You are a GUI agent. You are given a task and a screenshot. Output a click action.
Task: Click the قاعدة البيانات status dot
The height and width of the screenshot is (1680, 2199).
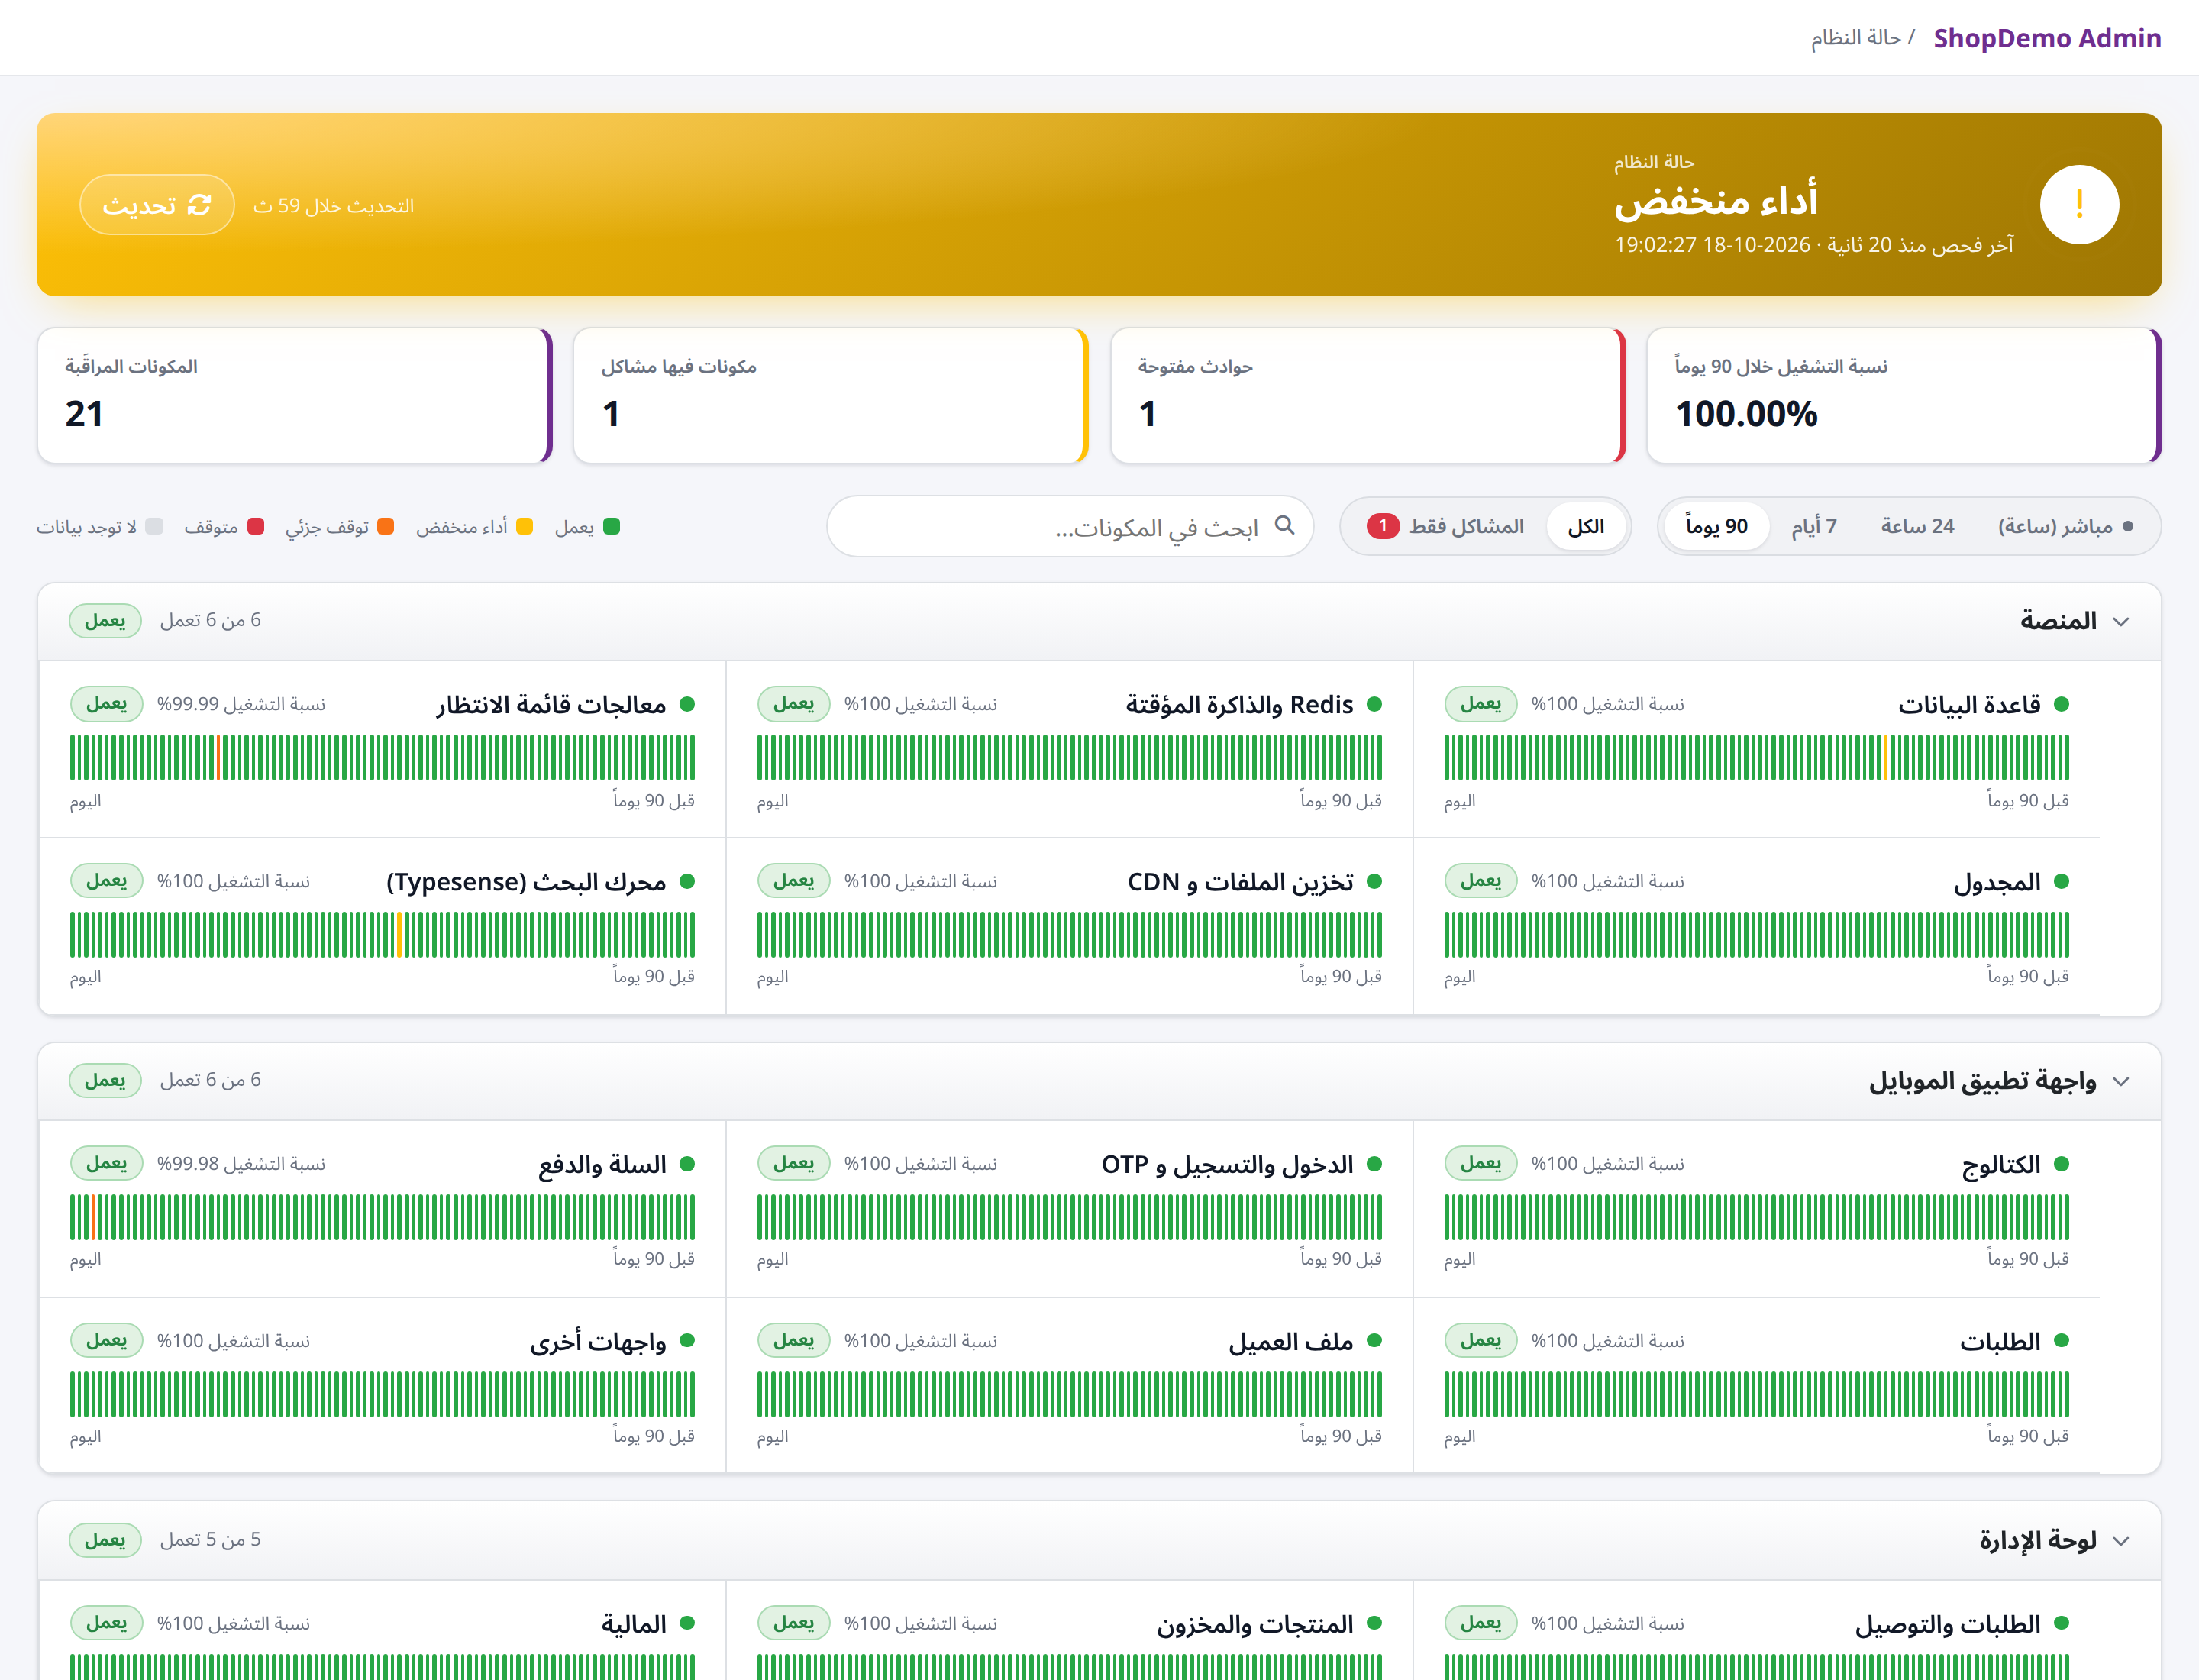coord(2061,704)
